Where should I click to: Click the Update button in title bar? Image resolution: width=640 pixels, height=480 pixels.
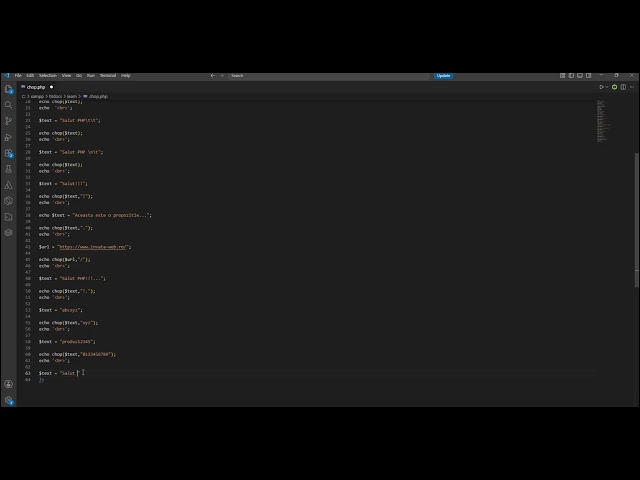(443, 76)
